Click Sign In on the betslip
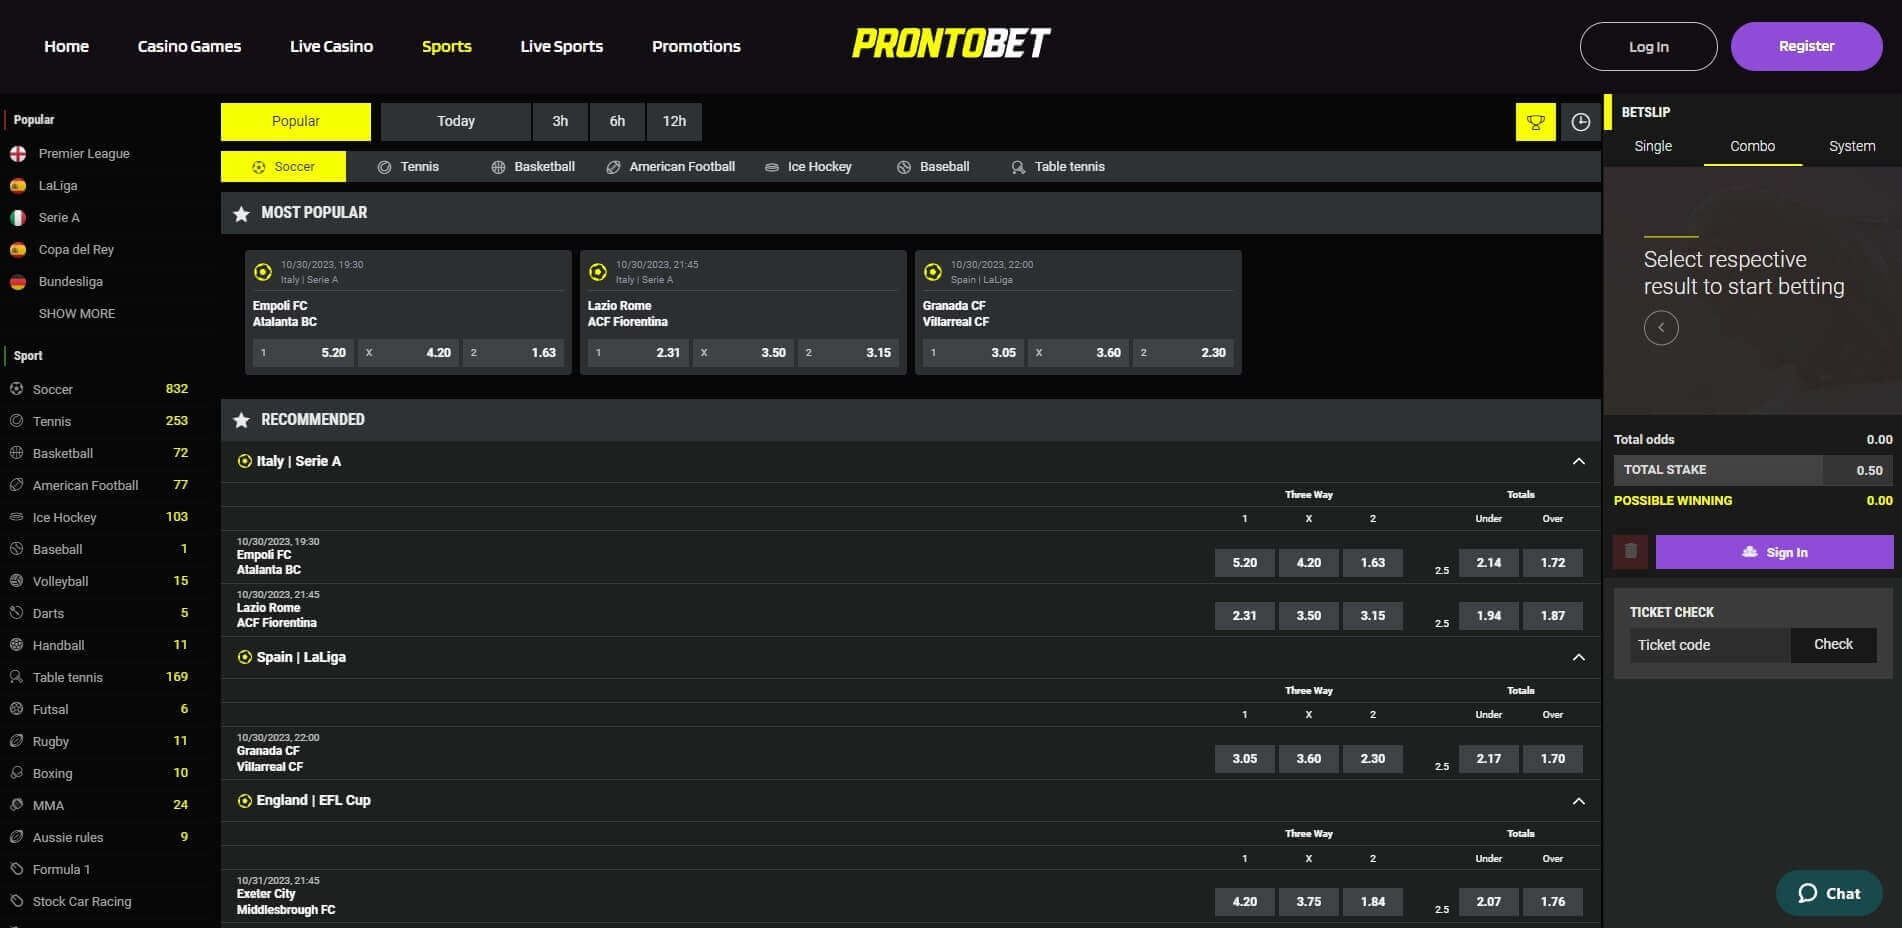This screenshot has width=1902, height=928. 1775,551
